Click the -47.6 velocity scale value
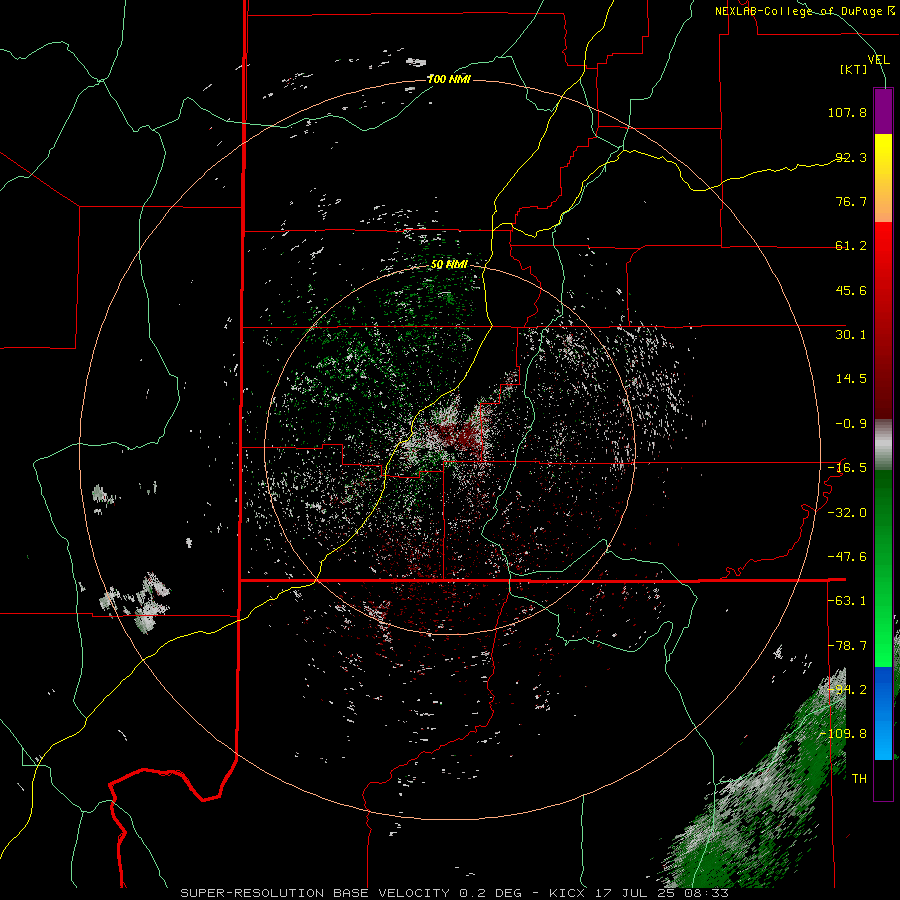900x900 pixels. [x=847, y=557]
